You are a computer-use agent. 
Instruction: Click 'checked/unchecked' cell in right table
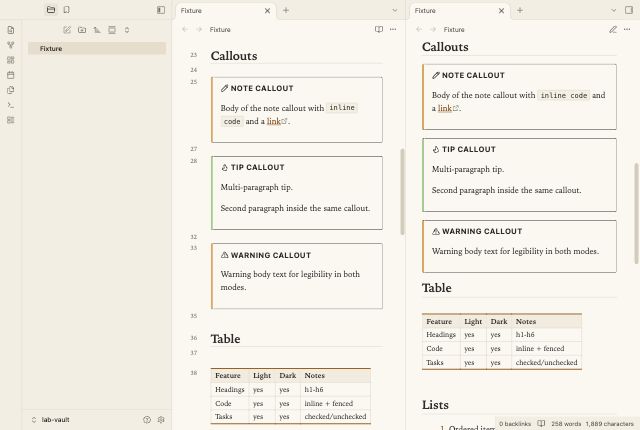tap(547, 362)
